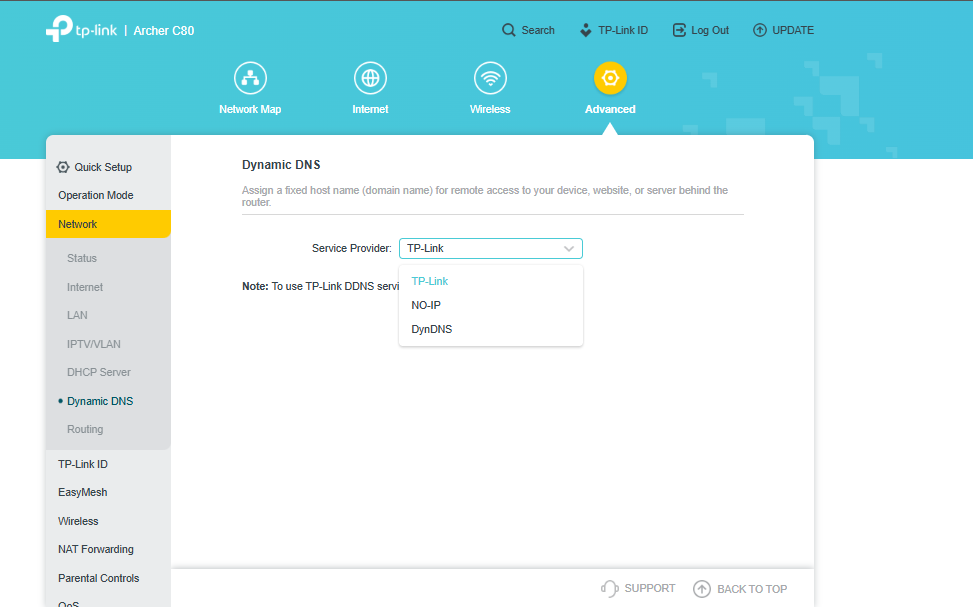The width and height of the screenshot is (973, 607).
Task: Click the Support headset icon
Action: point(609,589)
